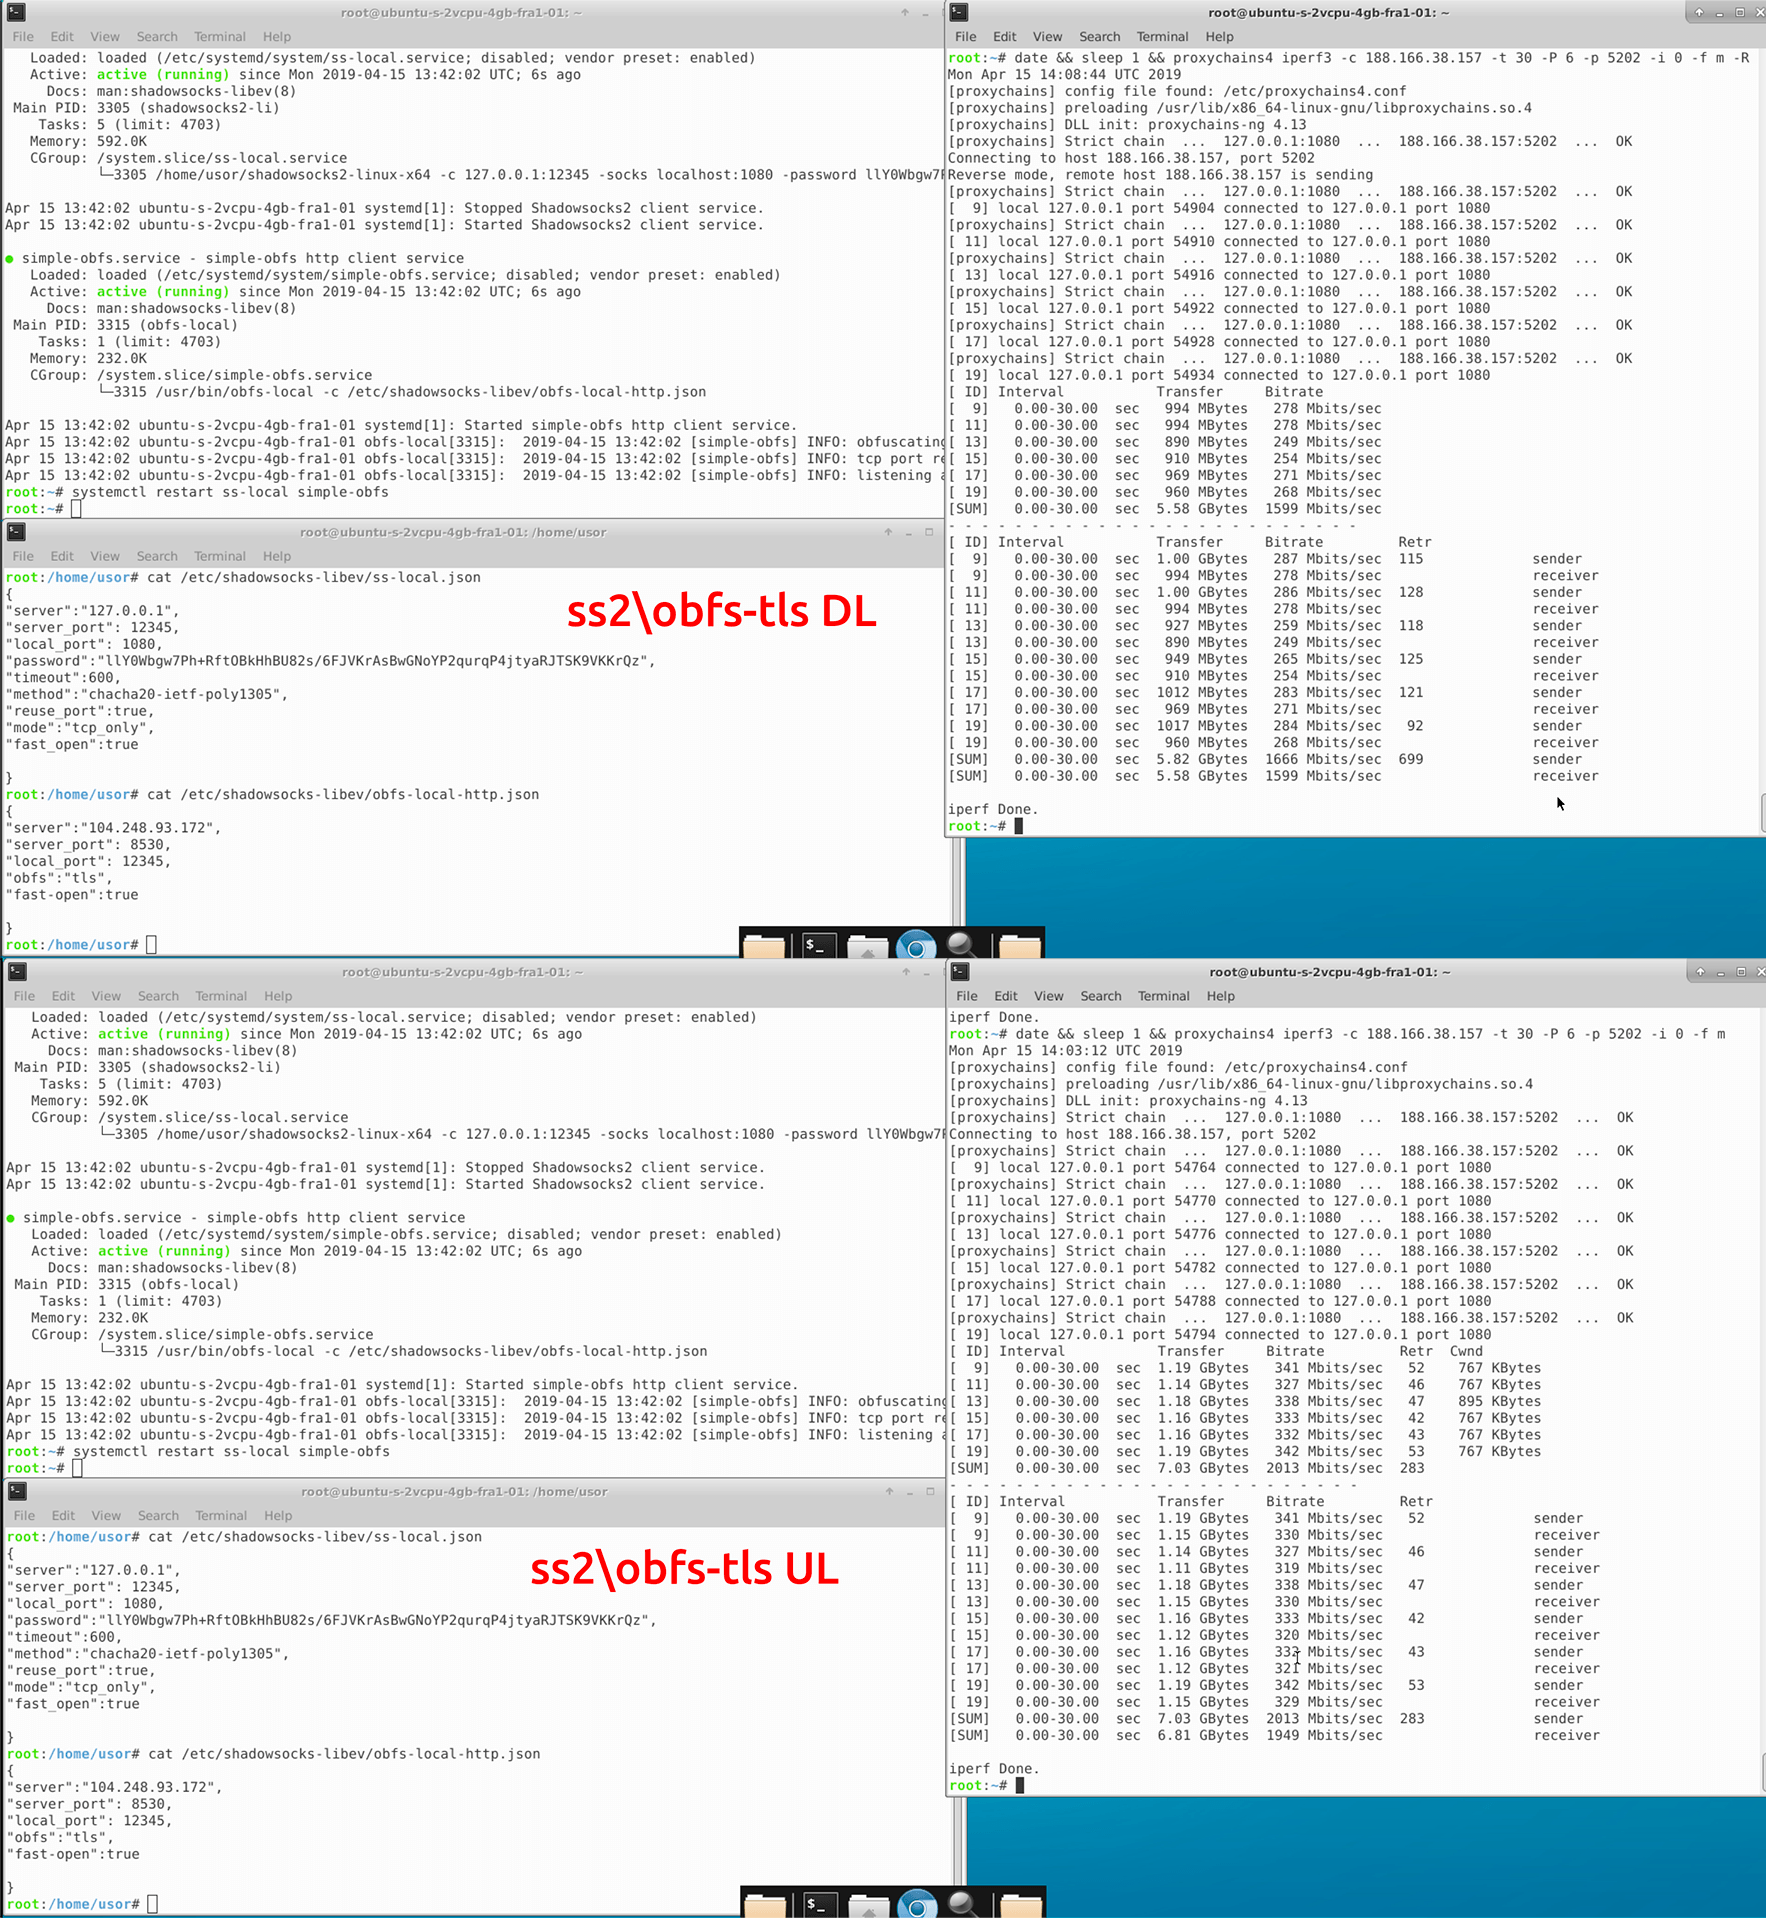
Task: Click the 'Mon Apr 15 14:08:44 UTC 2019' line
Action: coord(1064,74)
